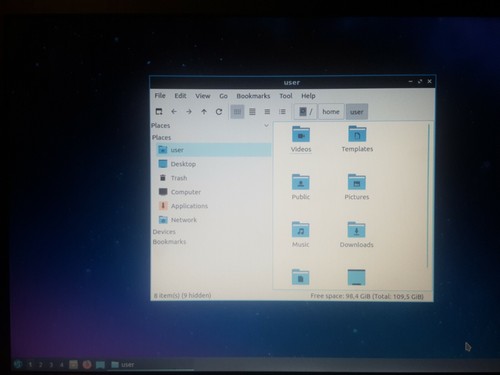Switch to workspace 2 on taskbar

click(x=41, y=365)
